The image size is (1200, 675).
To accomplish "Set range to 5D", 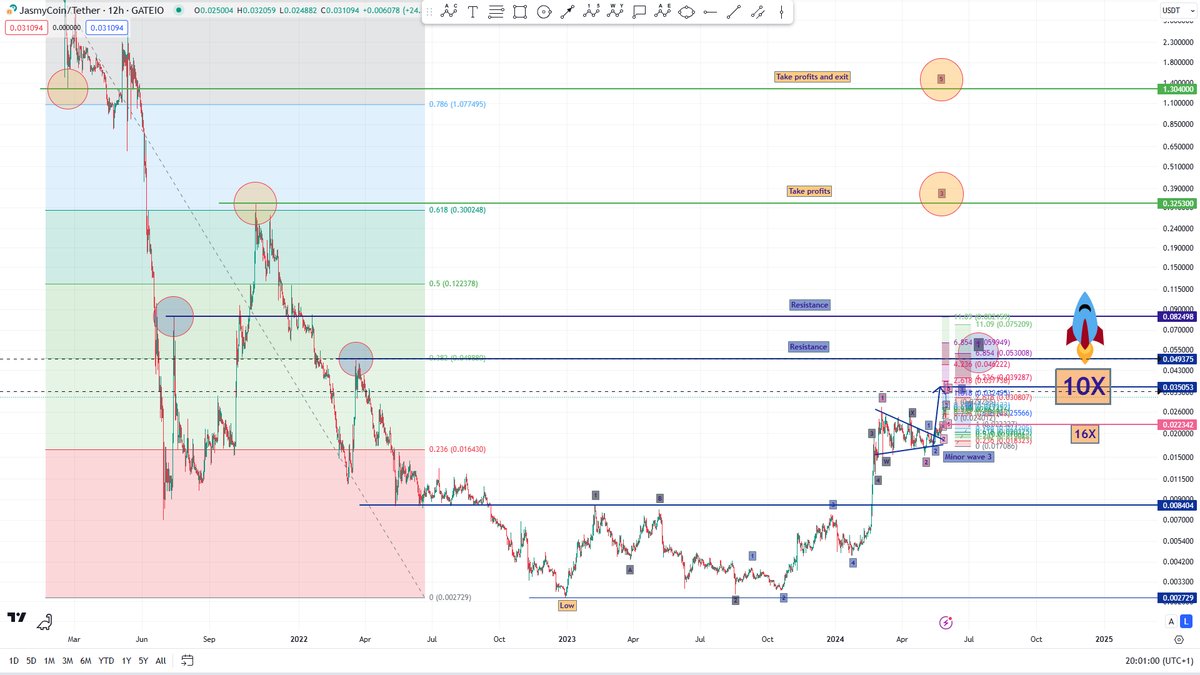I will coord(31,661).
